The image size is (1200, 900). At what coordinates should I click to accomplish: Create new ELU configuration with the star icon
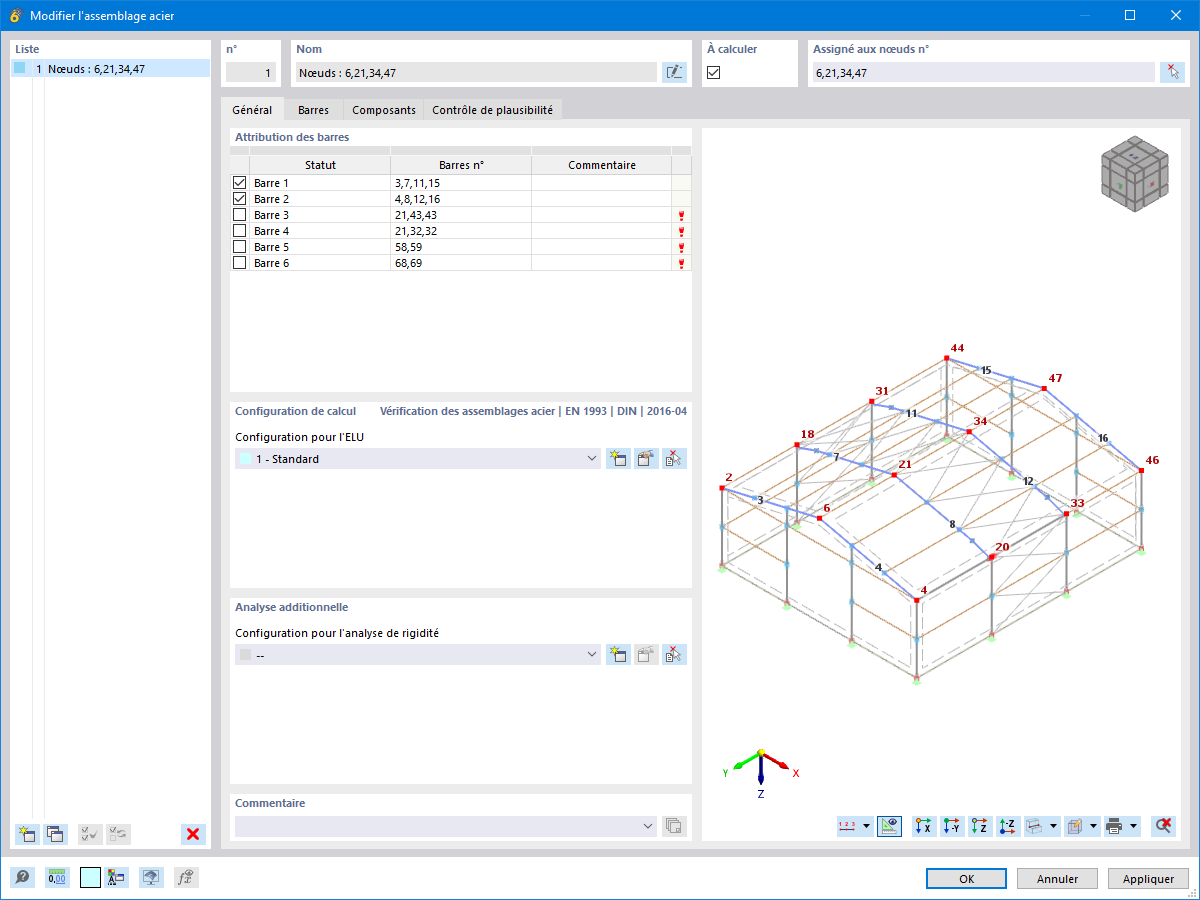pyautogui.click(x=618, y=458)
